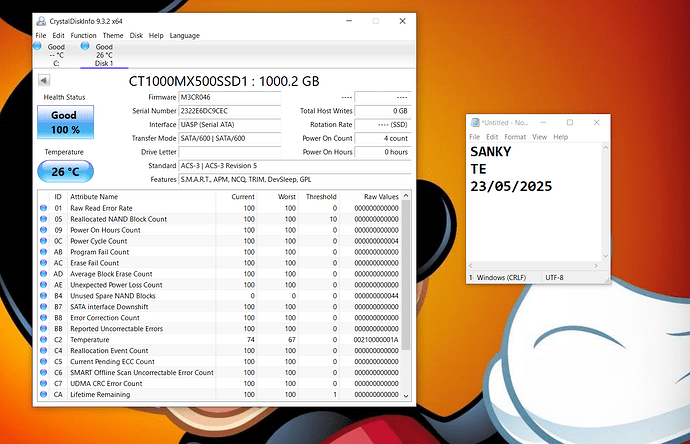This screenshot has height=444, width=690.
Task: Open Notepad's View menu
Action: 540,137
